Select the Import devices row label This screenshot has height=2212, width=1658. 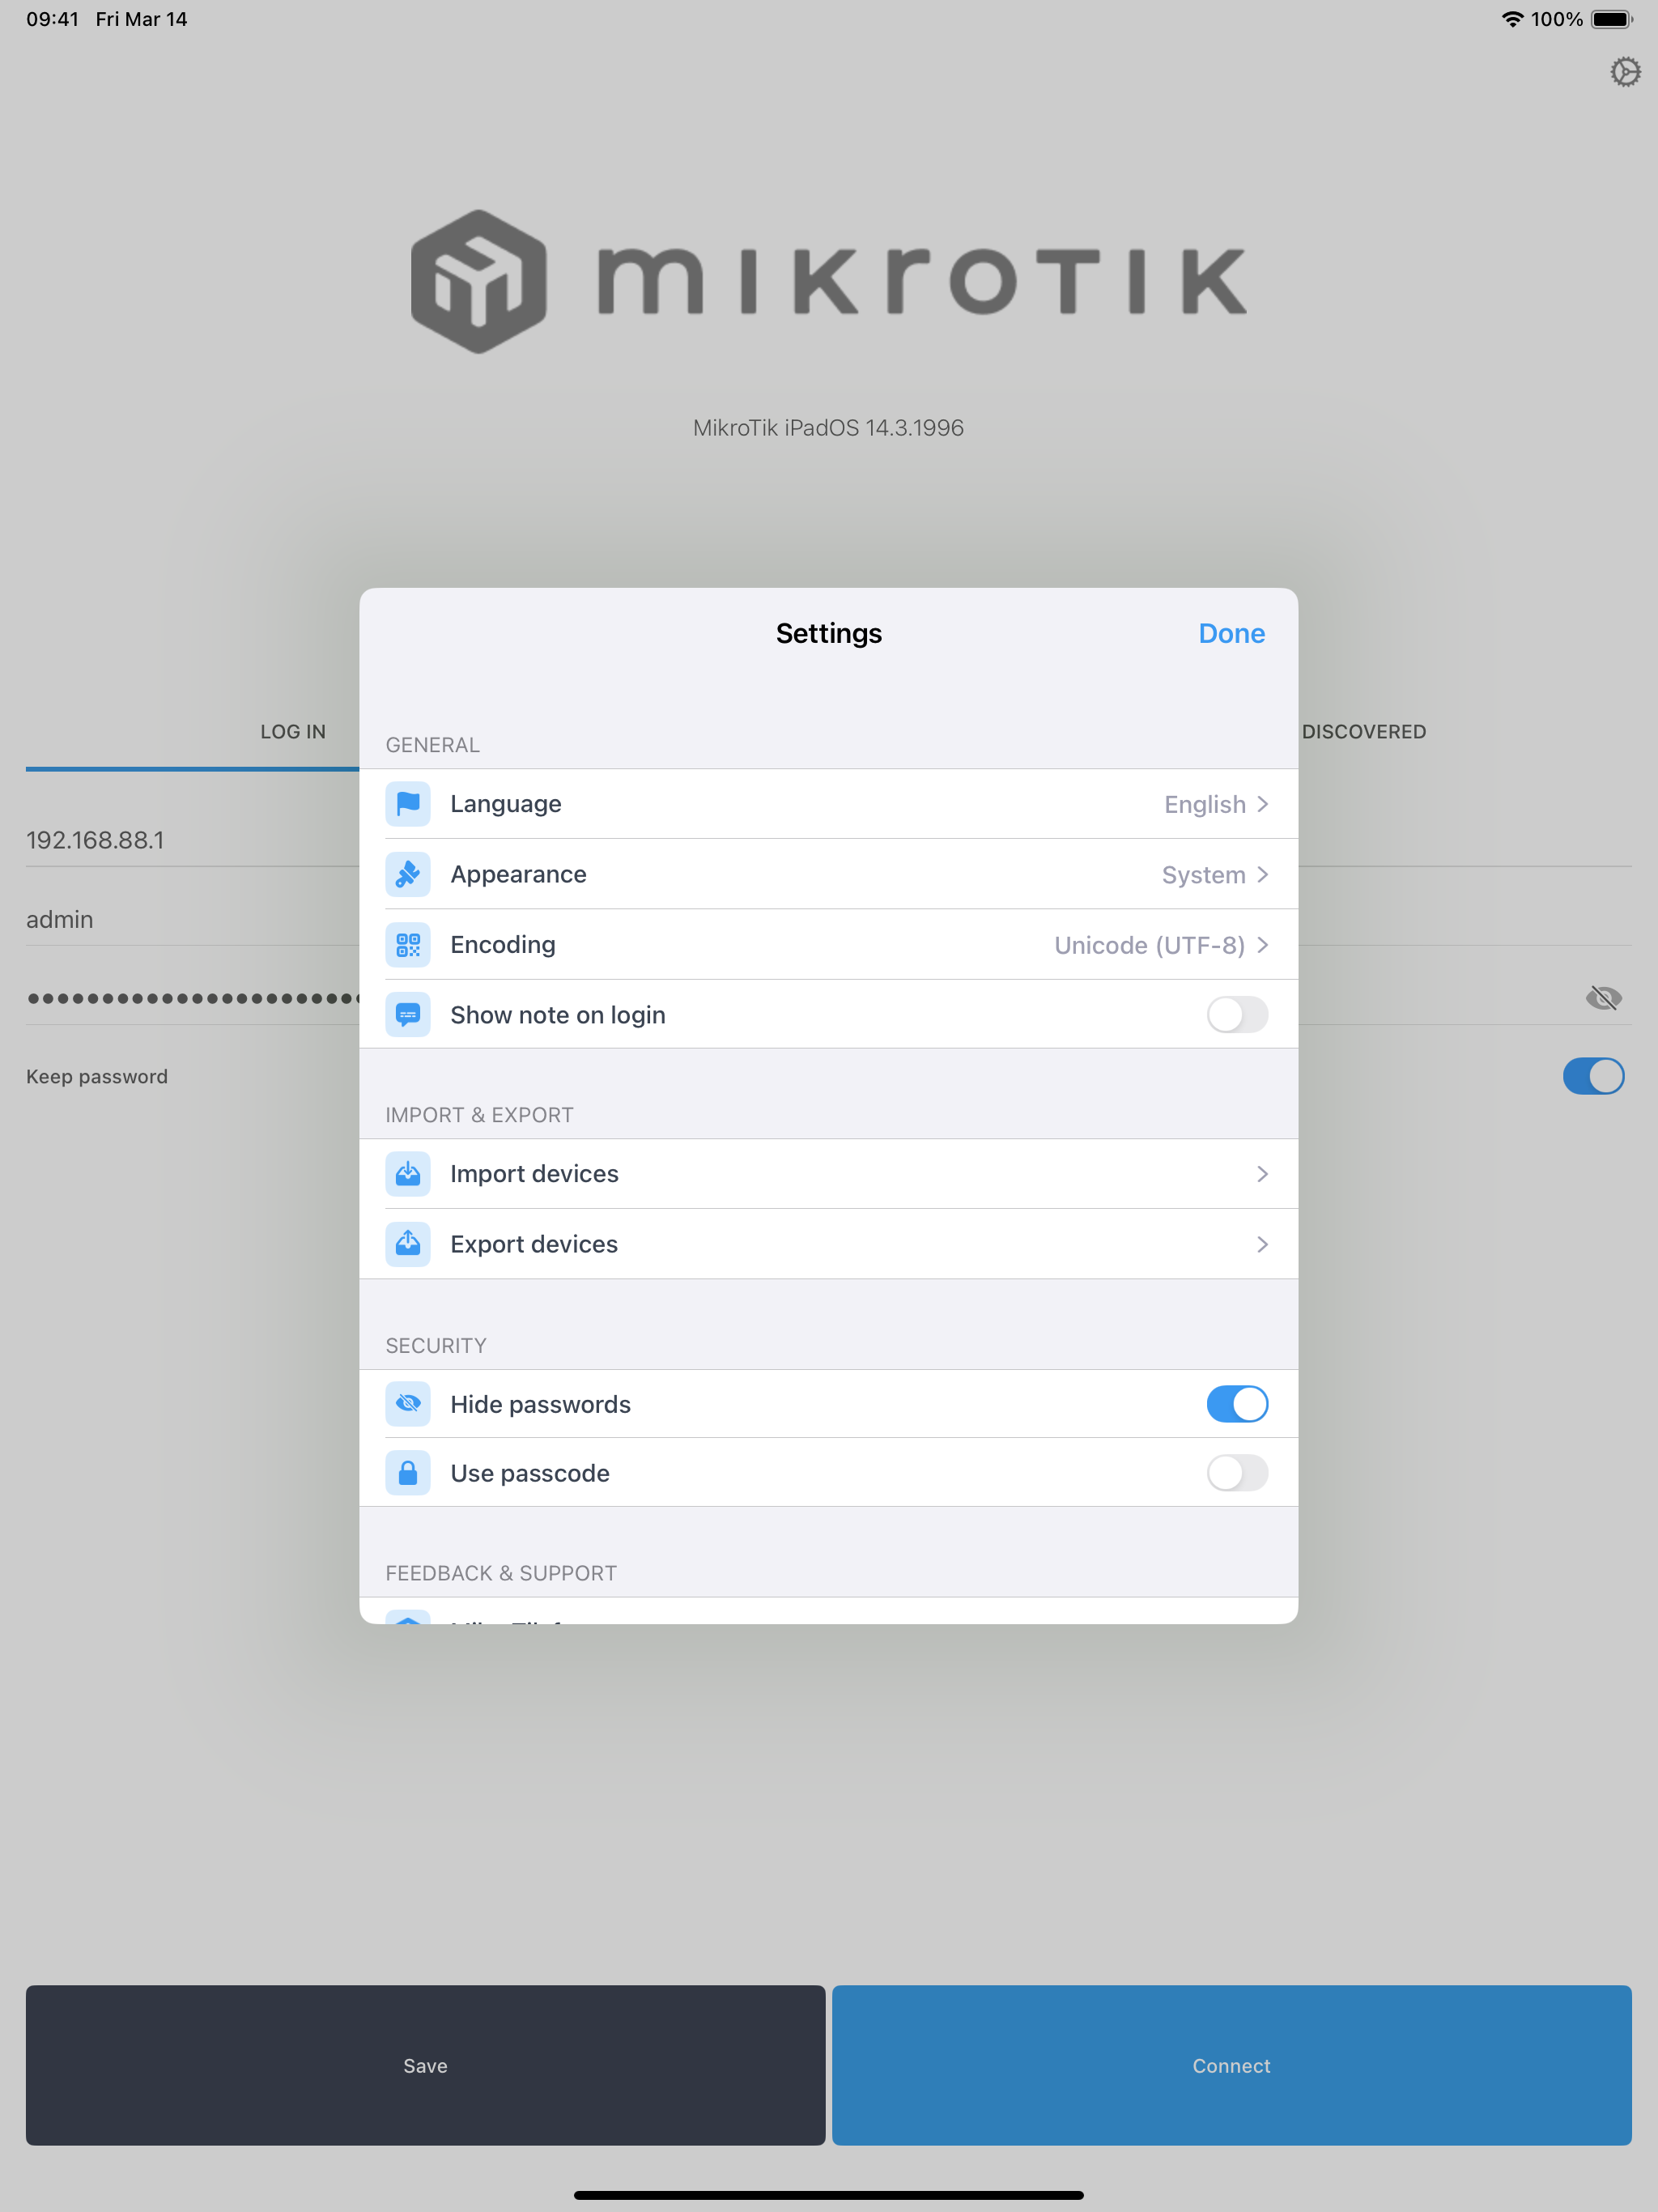point(534,1174)
